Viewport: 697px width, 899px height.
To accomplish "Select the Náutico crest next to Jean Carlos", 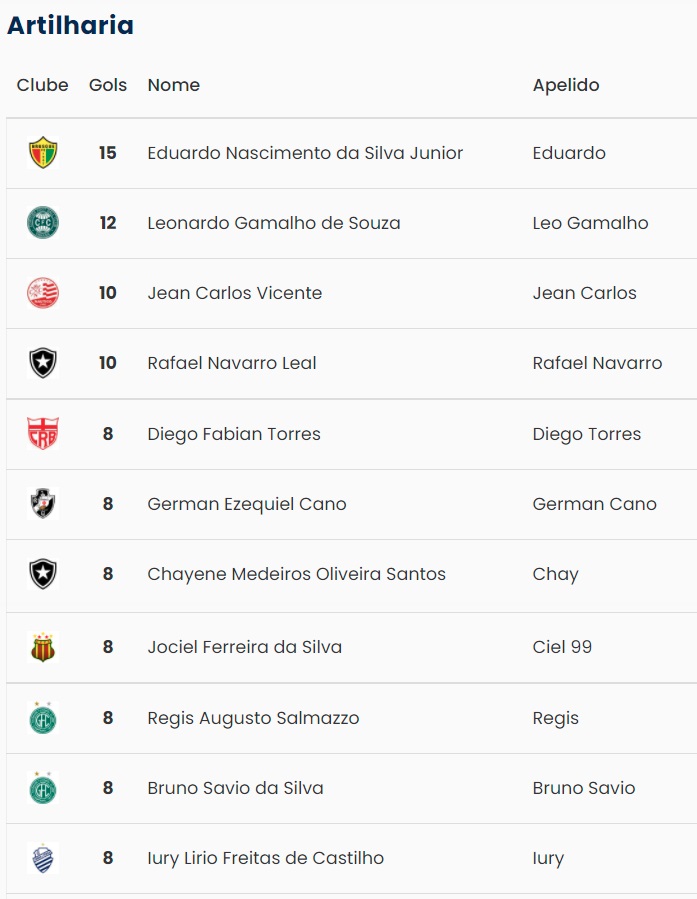I will click(43, 293).
